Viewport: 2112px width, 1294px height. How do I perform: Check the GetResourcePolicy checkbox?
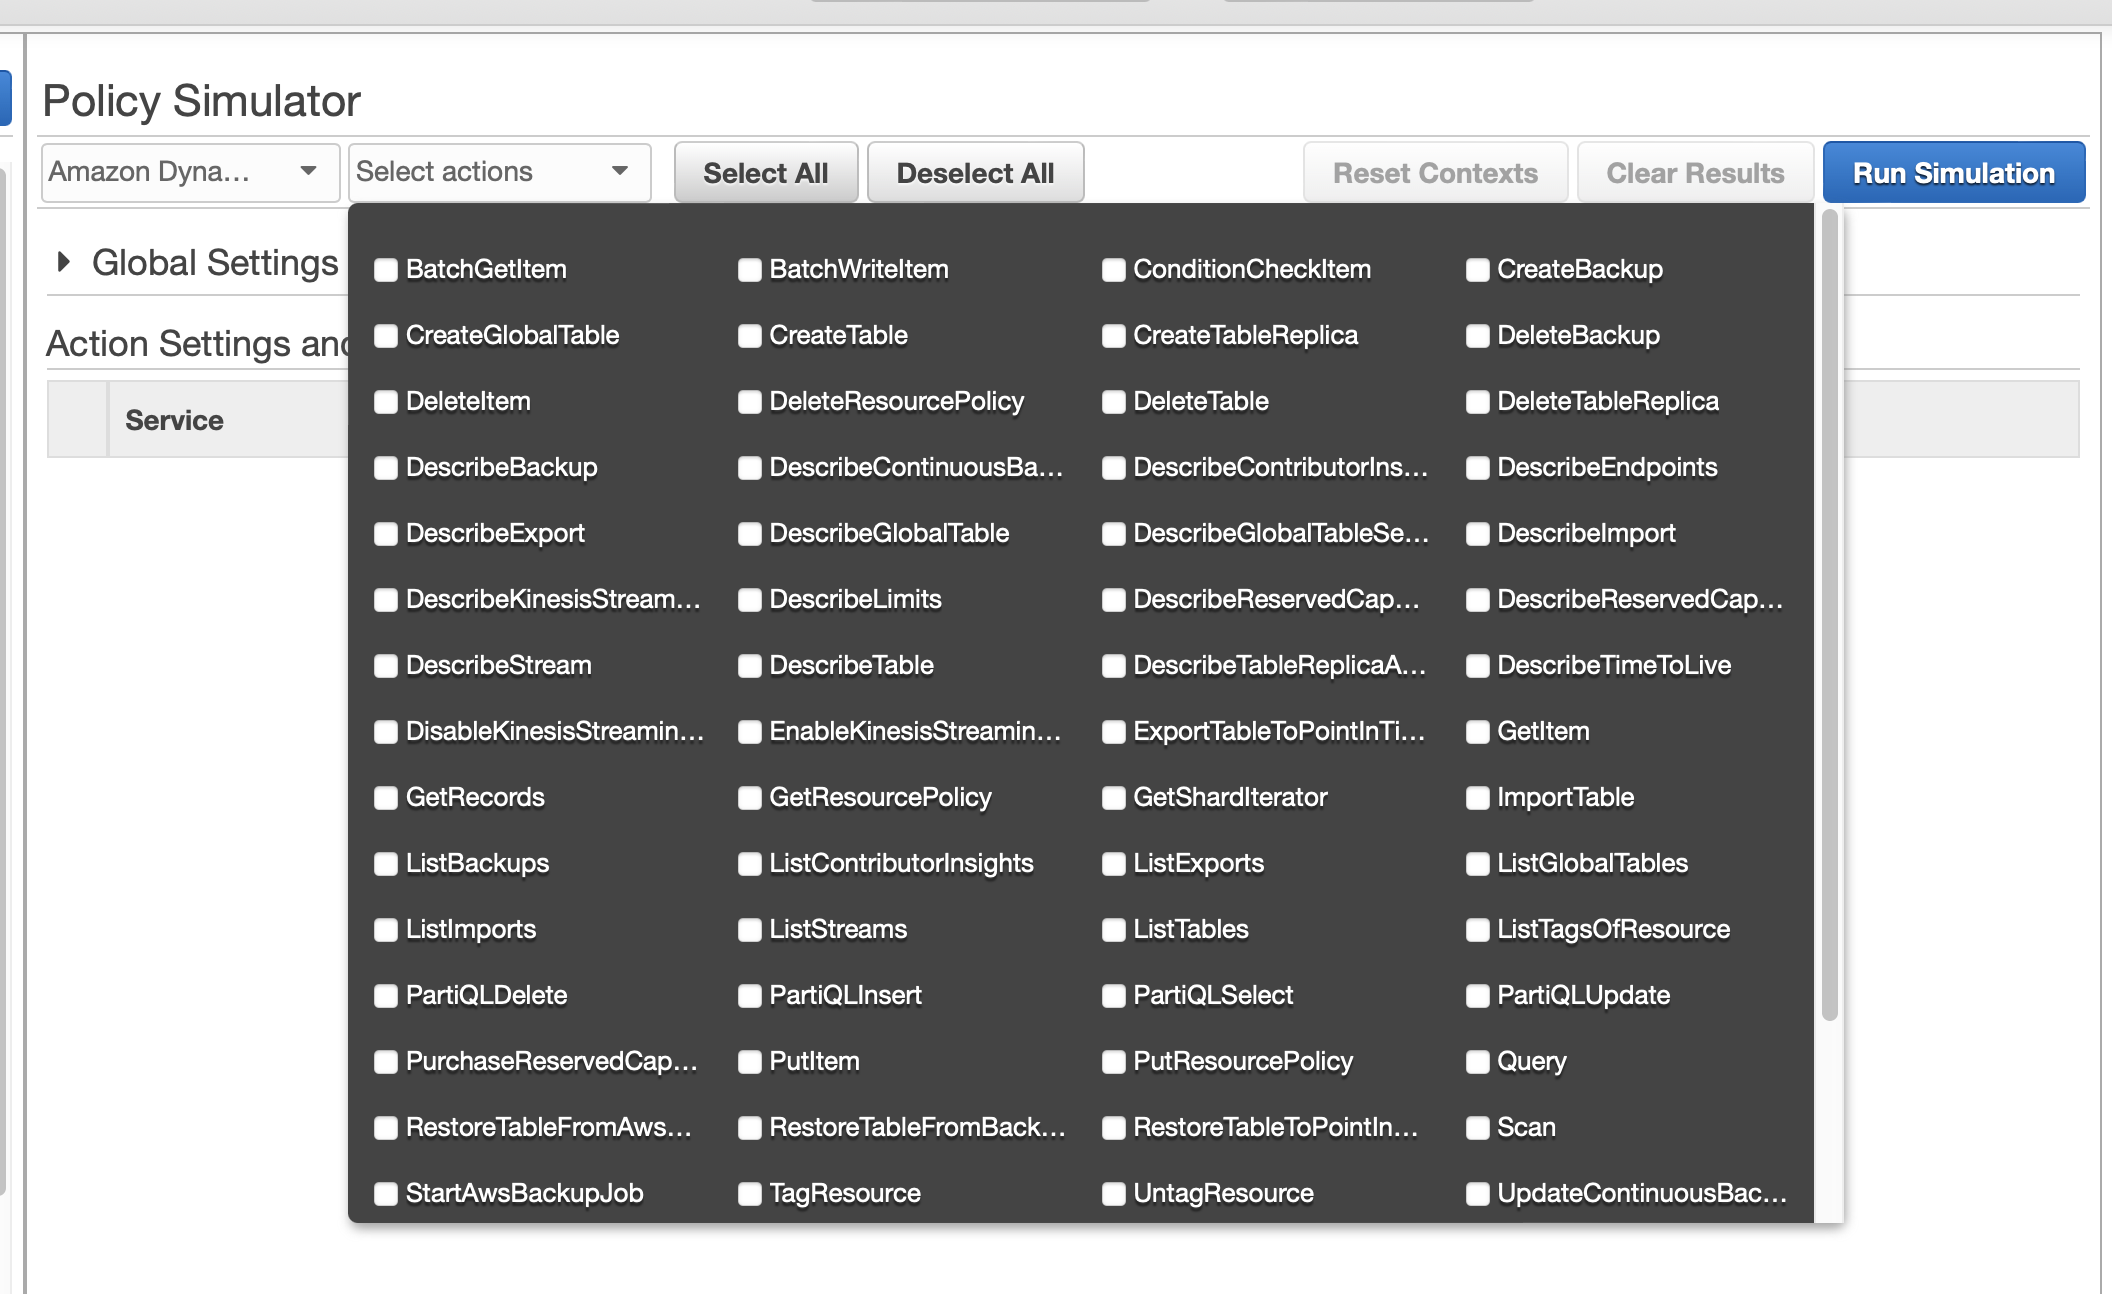(x=750, y=798)
